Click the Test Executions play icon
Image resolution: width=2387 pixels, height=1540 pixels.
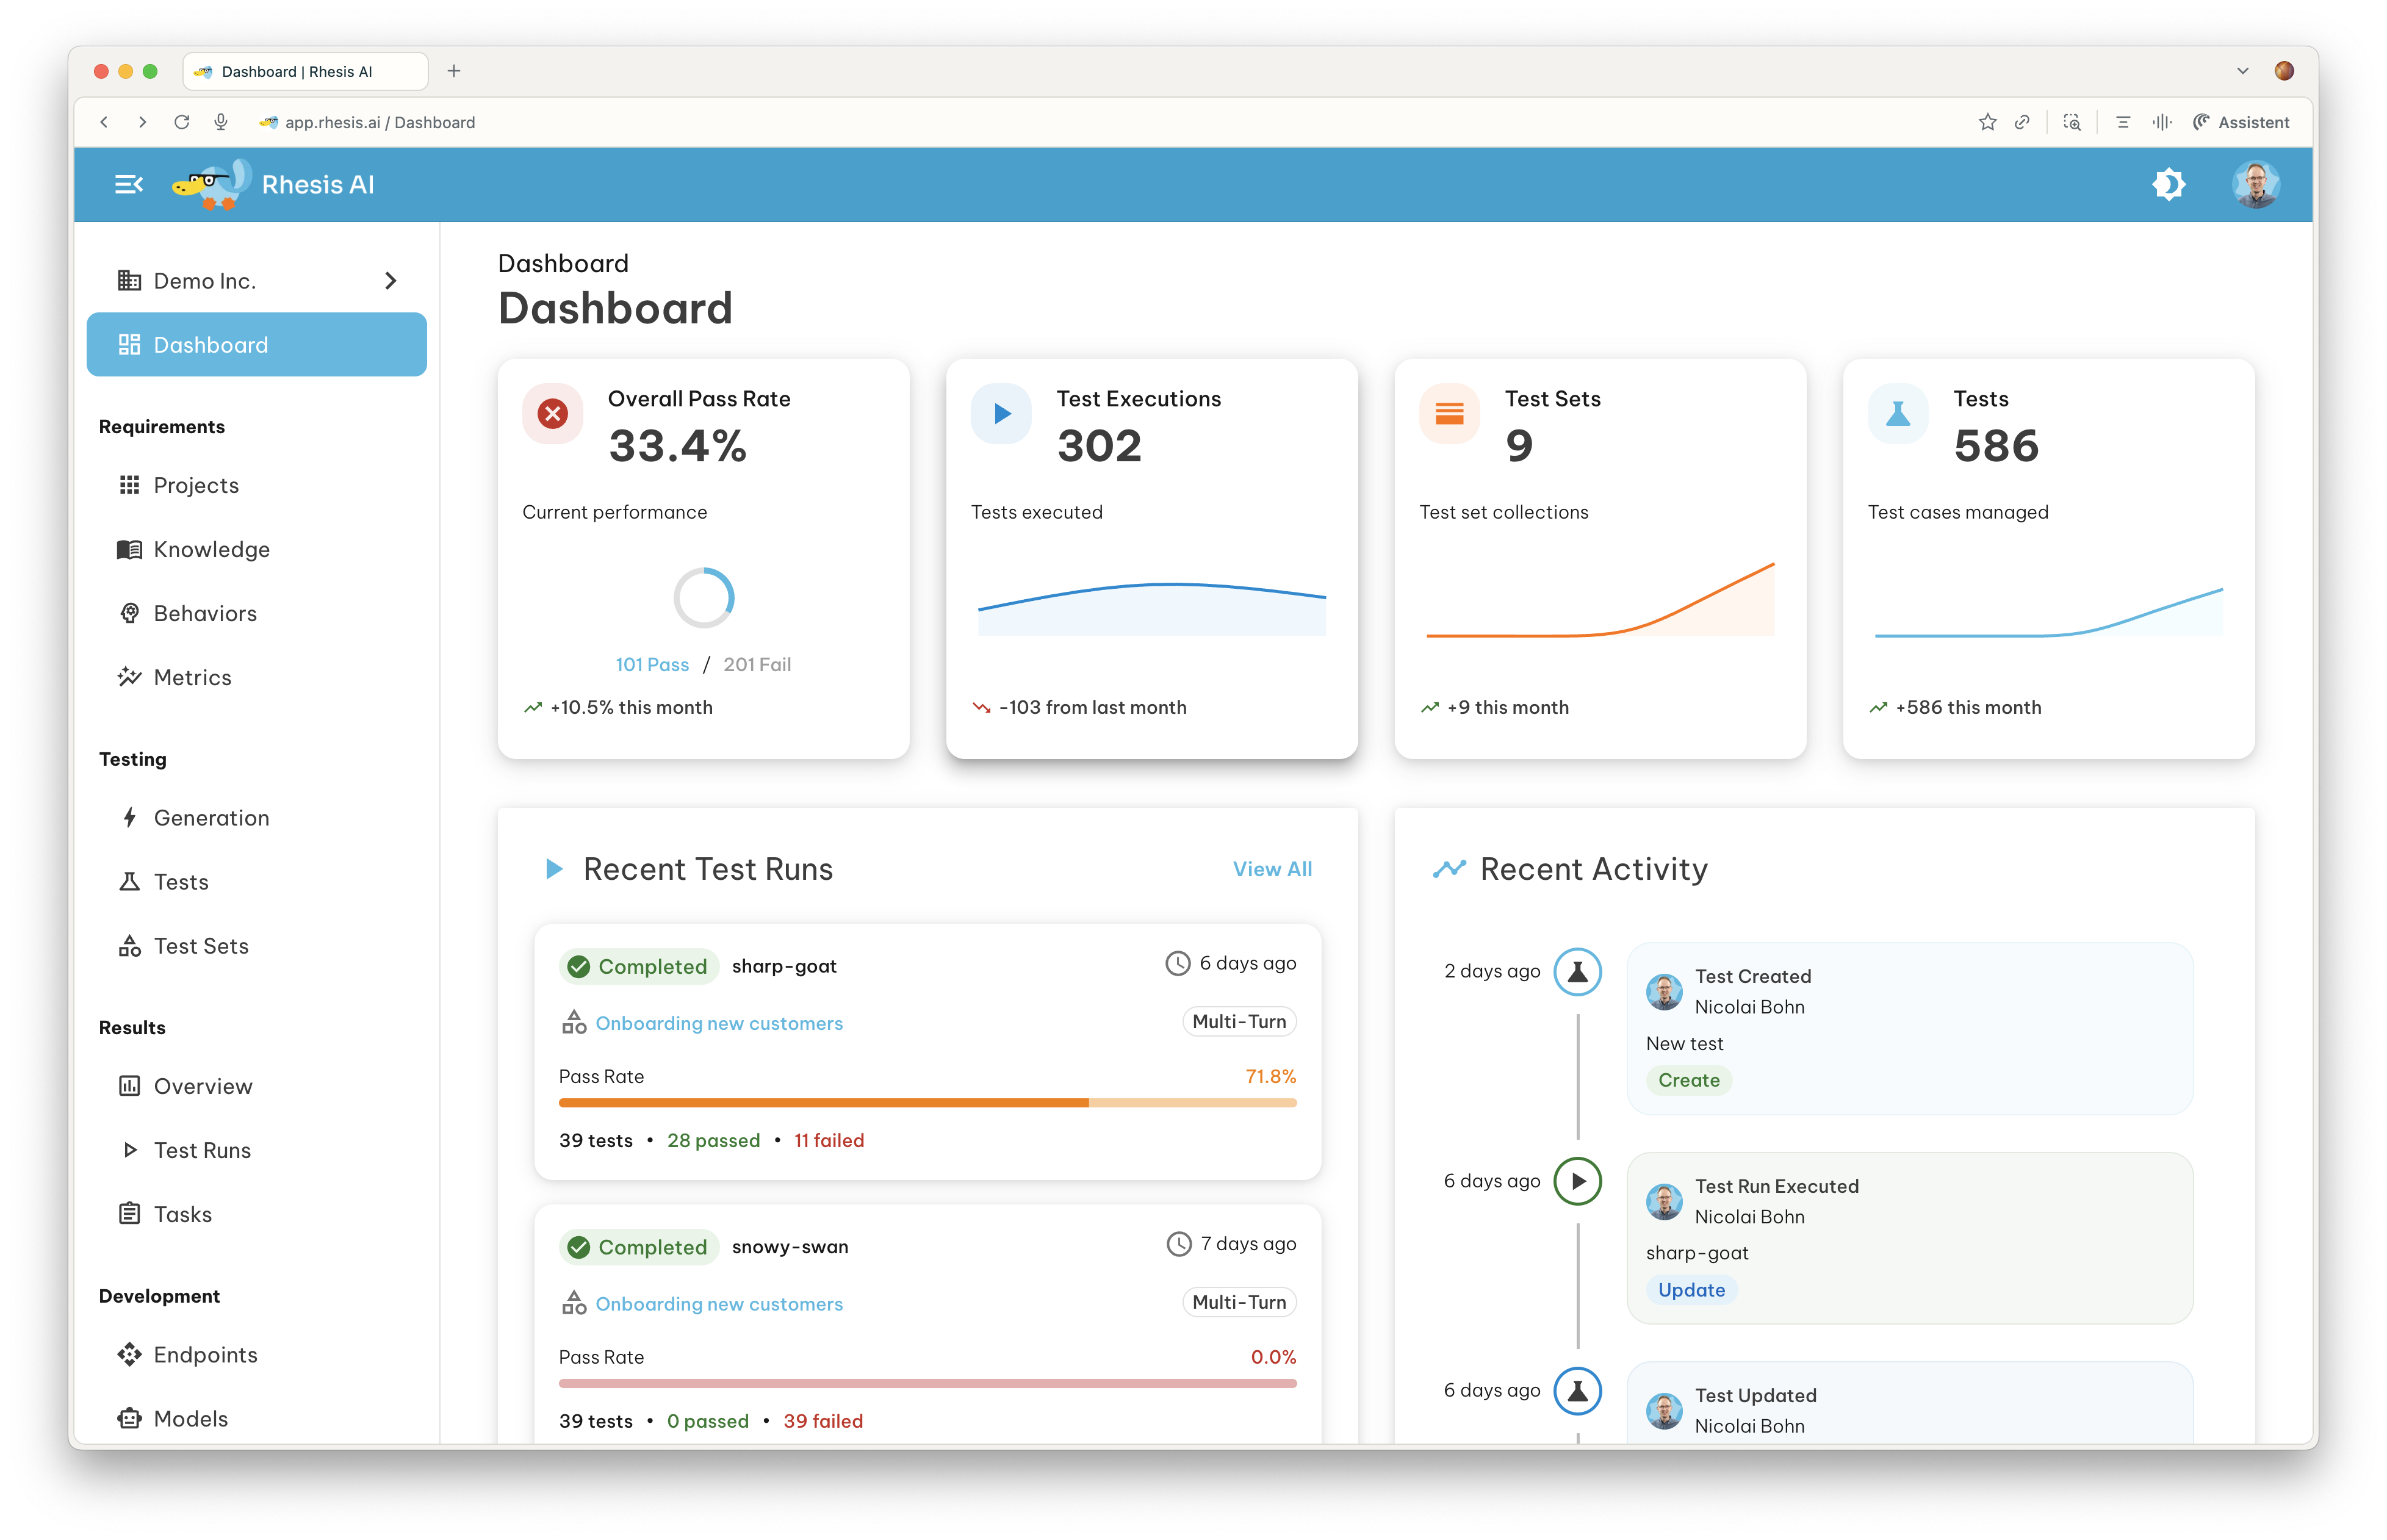point(1000,413)
